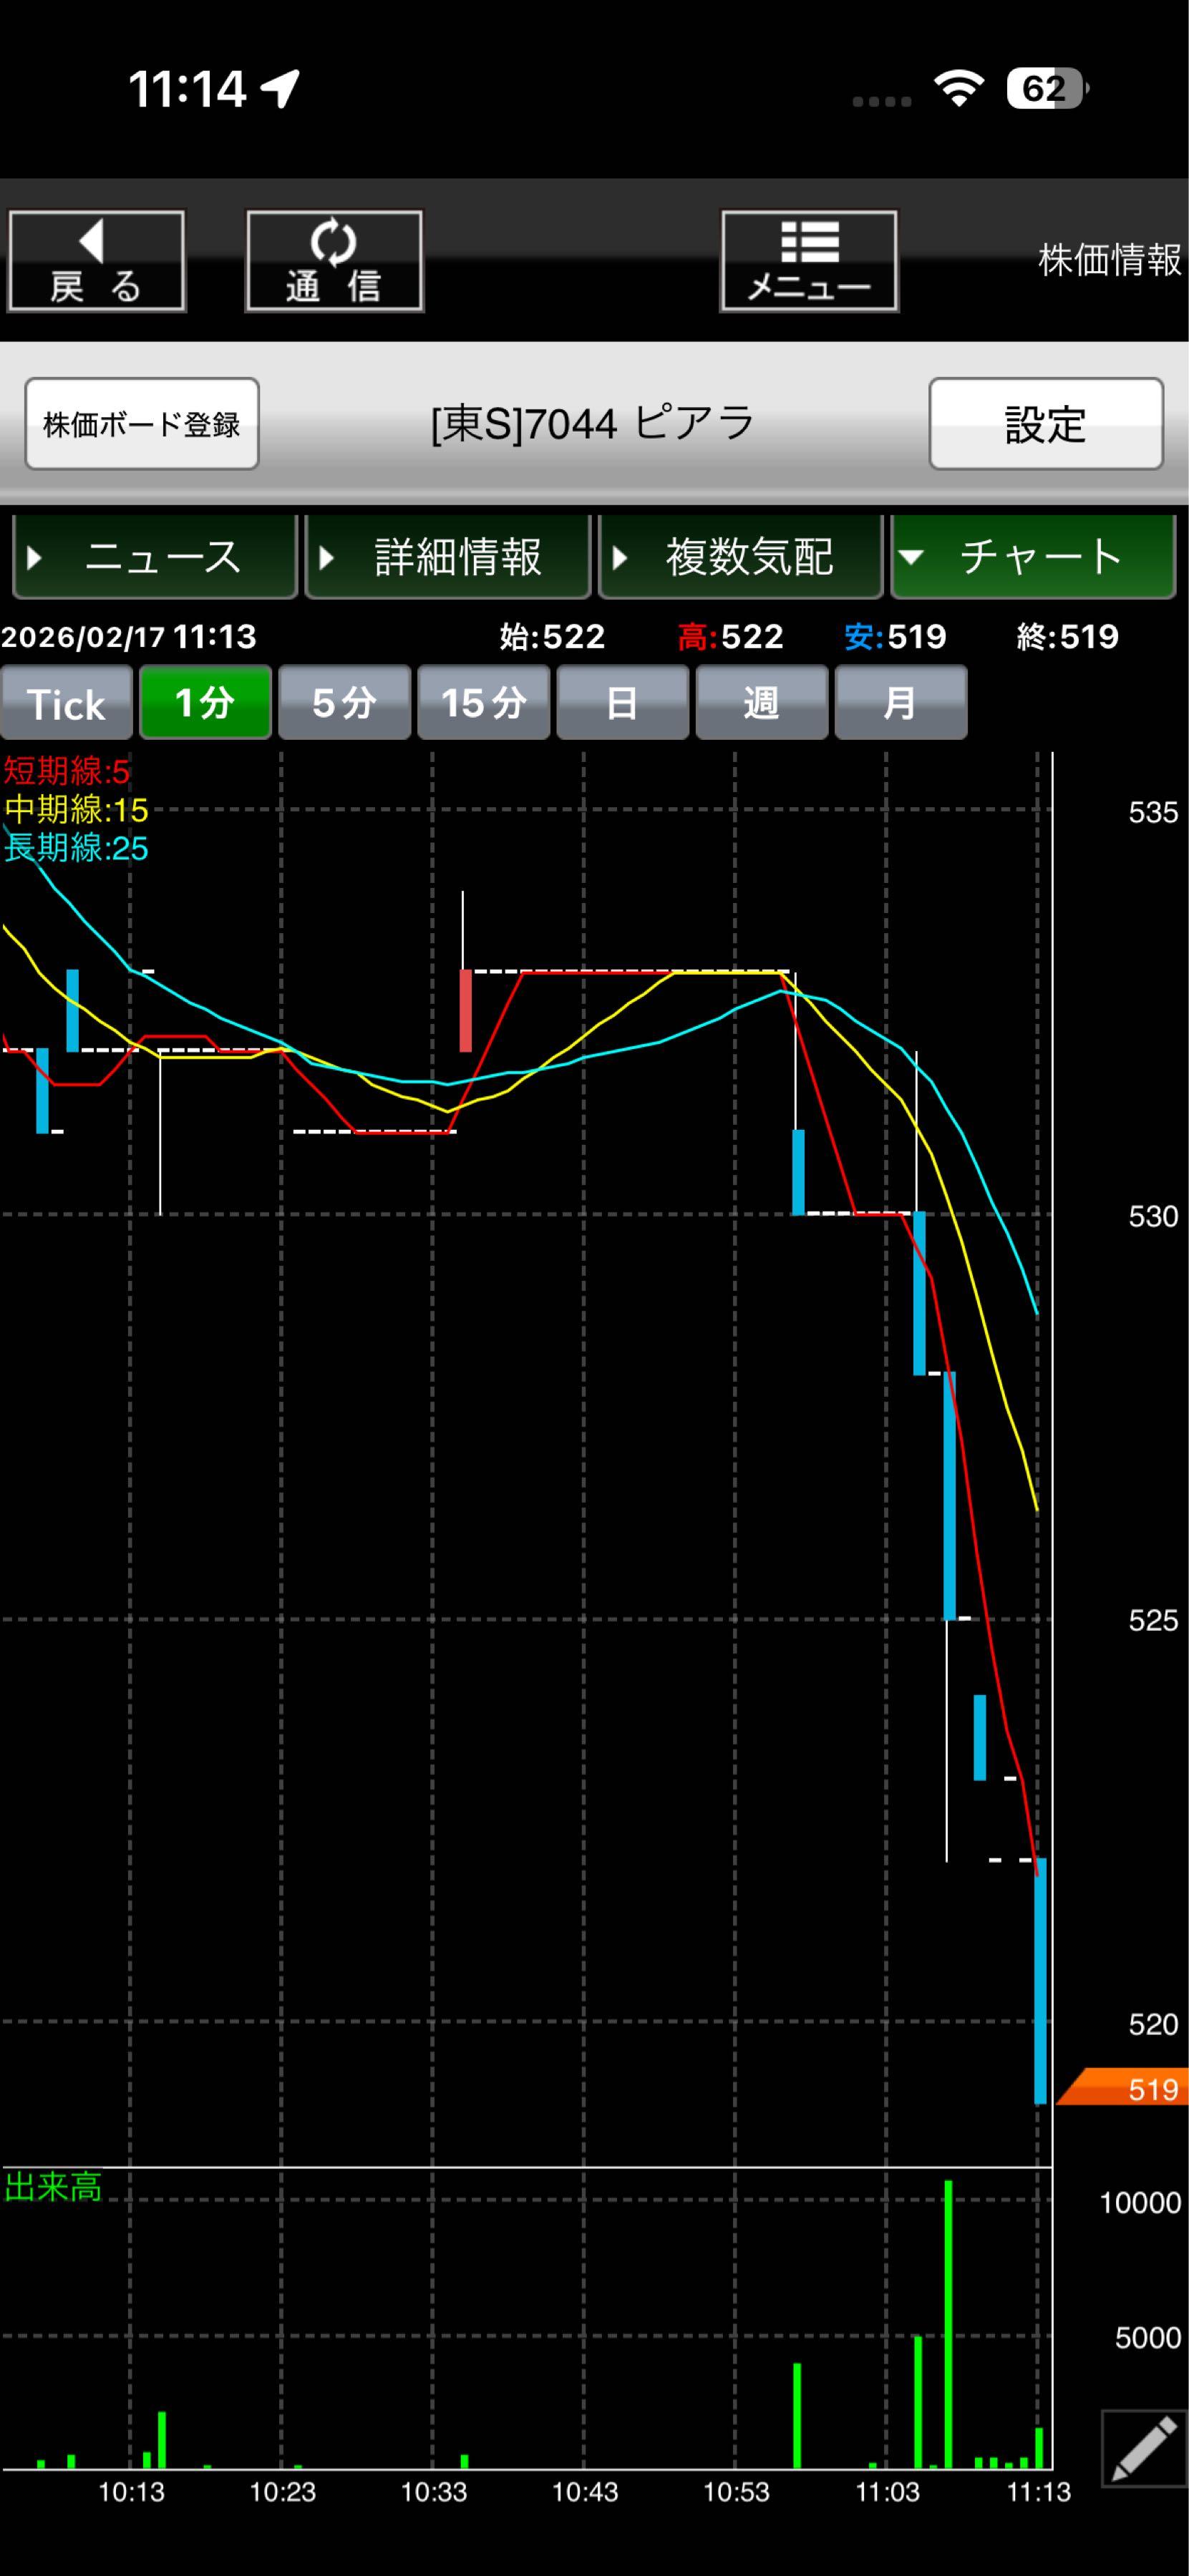The image size is (1189, 2576).
Task: Refresh data with the 通信 button
Action: [334, 261]
